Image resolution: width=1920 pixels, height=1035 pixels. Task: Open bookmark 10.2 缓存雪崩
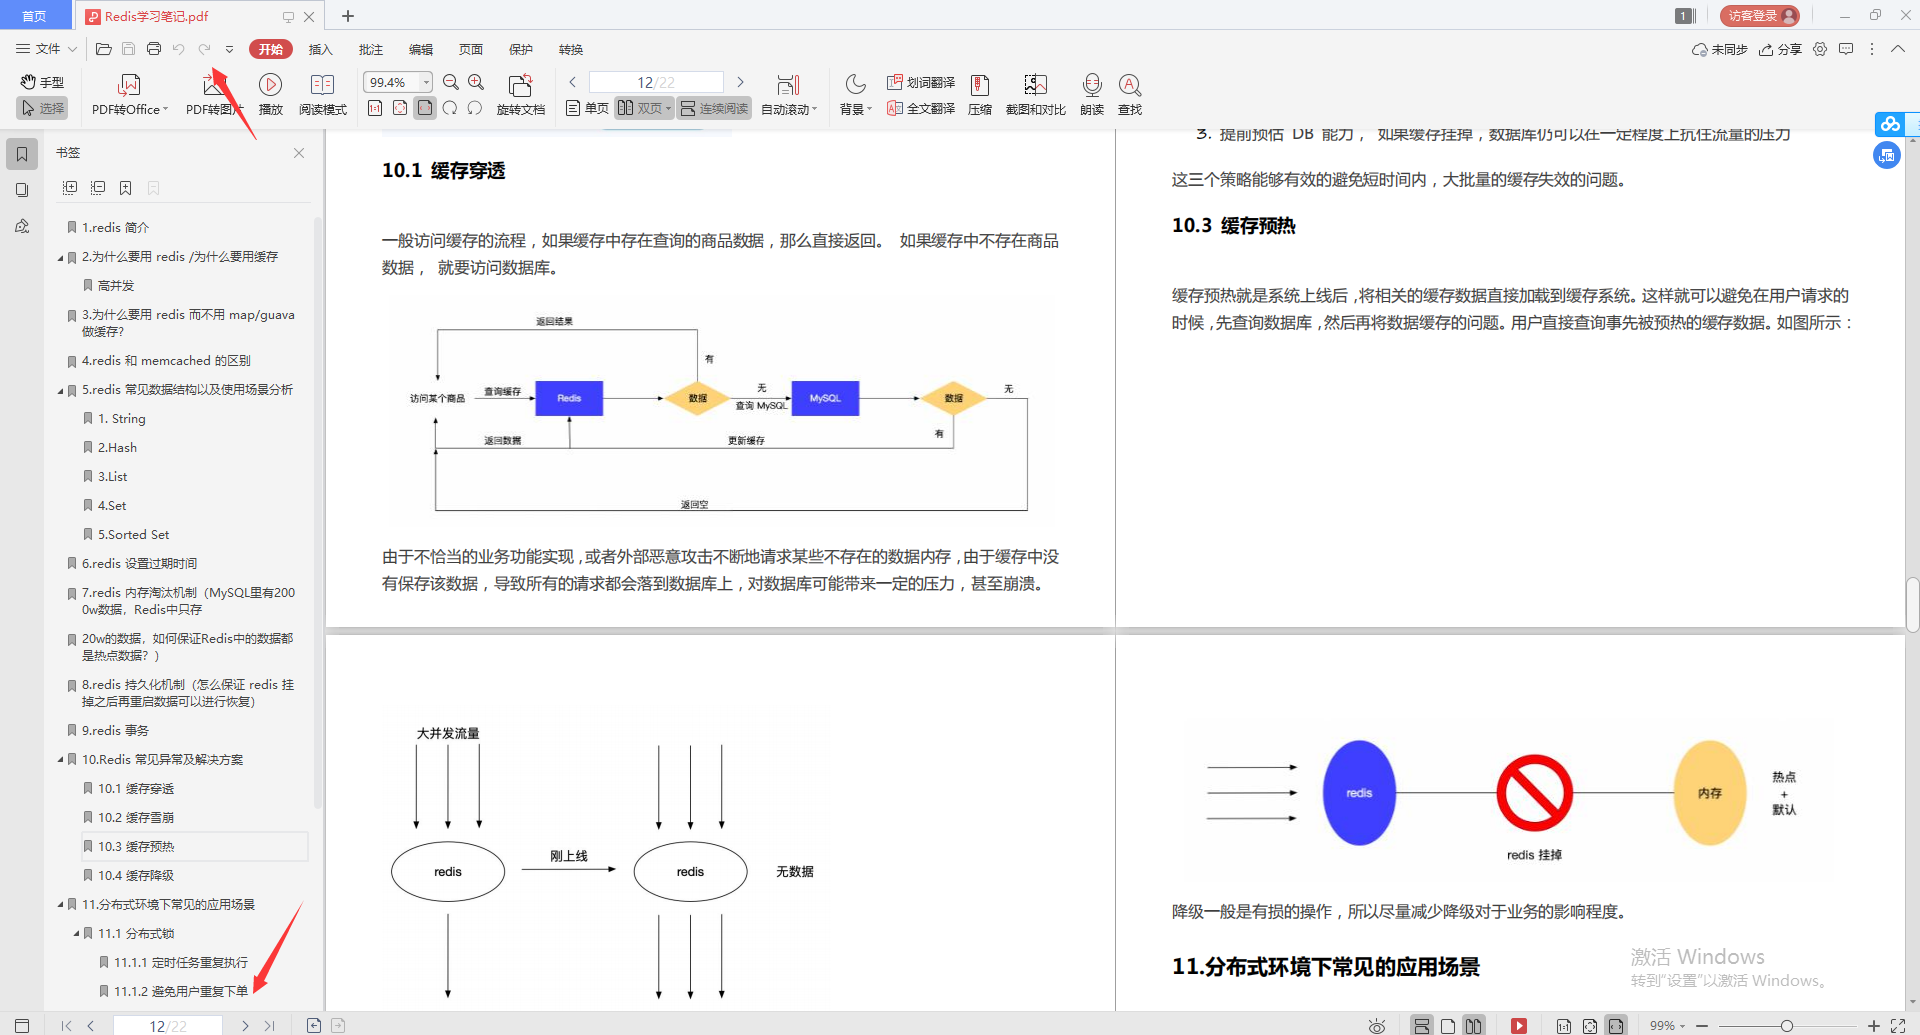pos(136,818)
